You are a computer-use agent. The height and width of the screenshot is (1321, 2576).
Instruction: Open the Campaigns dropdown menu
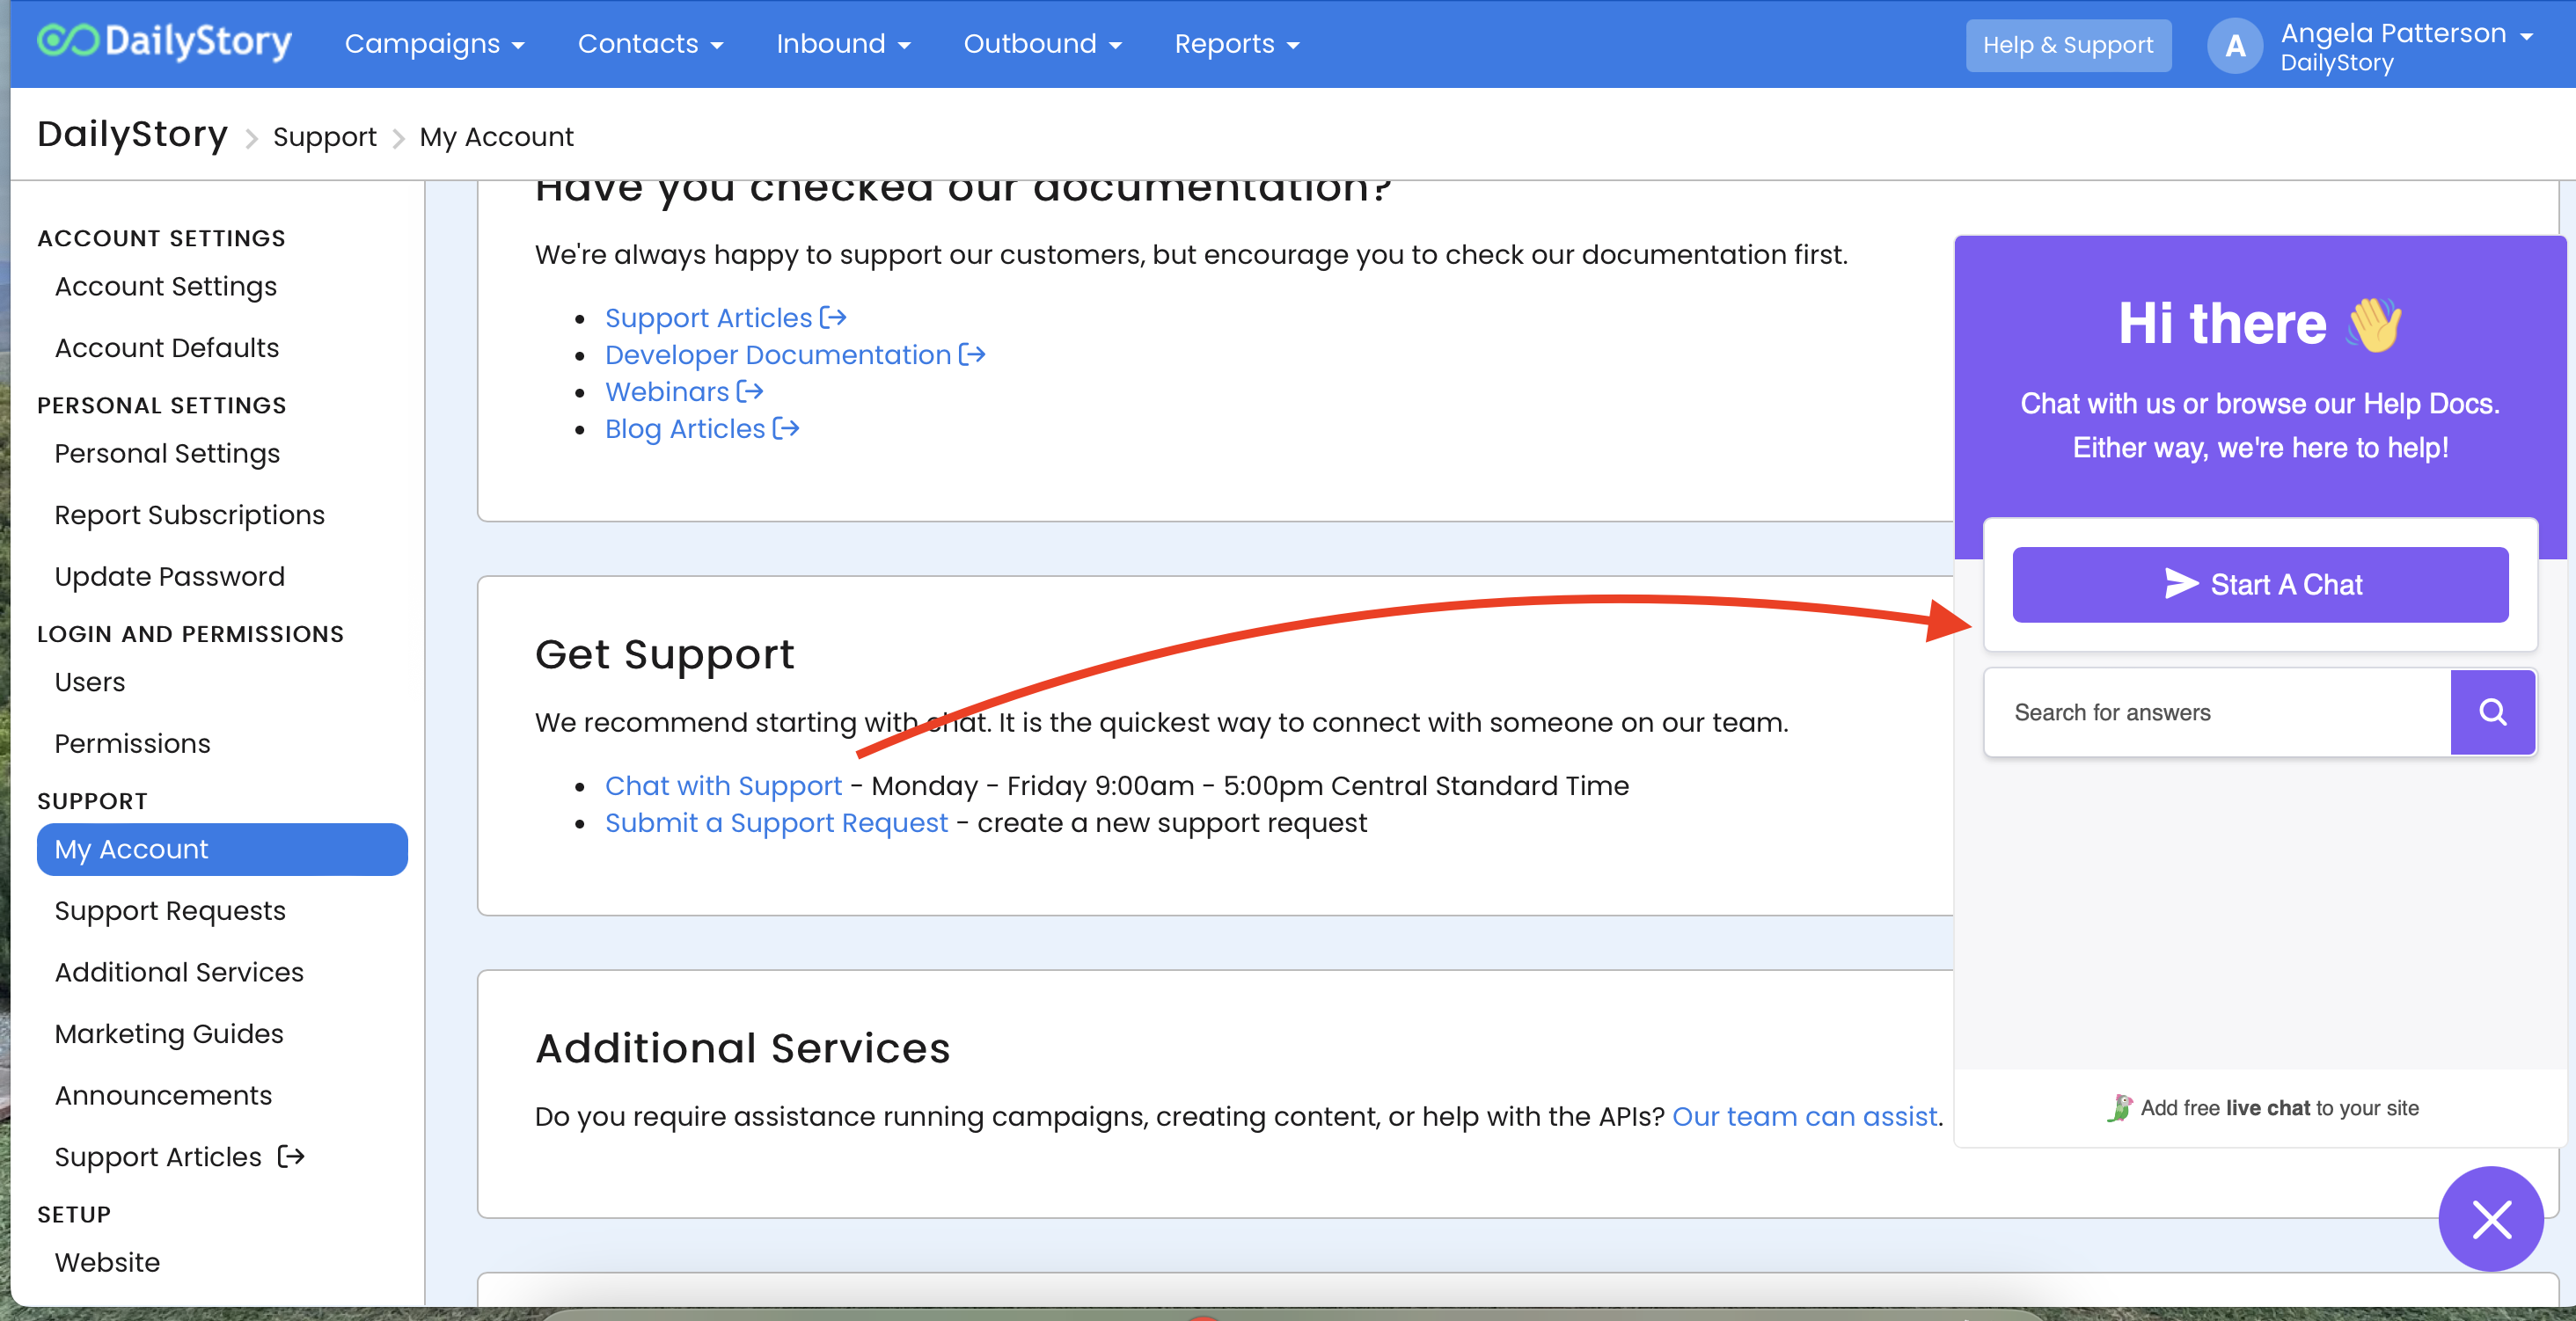pos(434,44)
